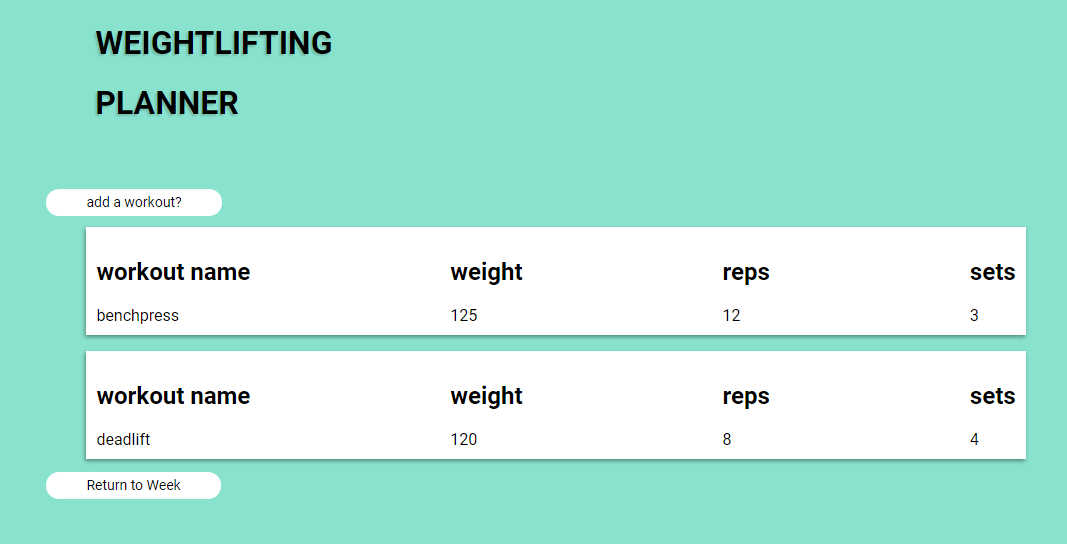The image size is (1067, 544).
Task: Click the "reps" header above 12
Action: 746,272
